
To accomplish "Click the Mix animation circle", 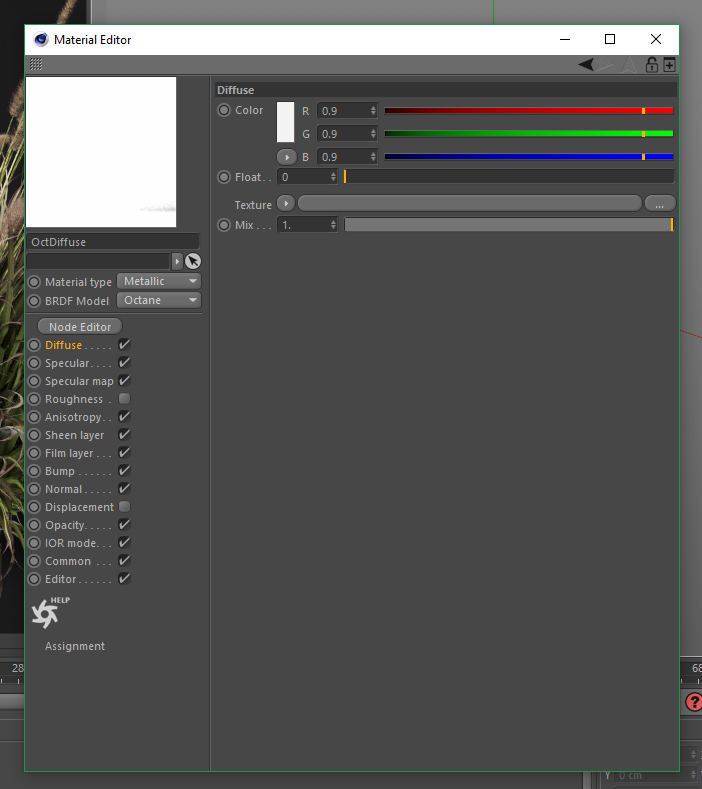I will [x=224, y=224].
